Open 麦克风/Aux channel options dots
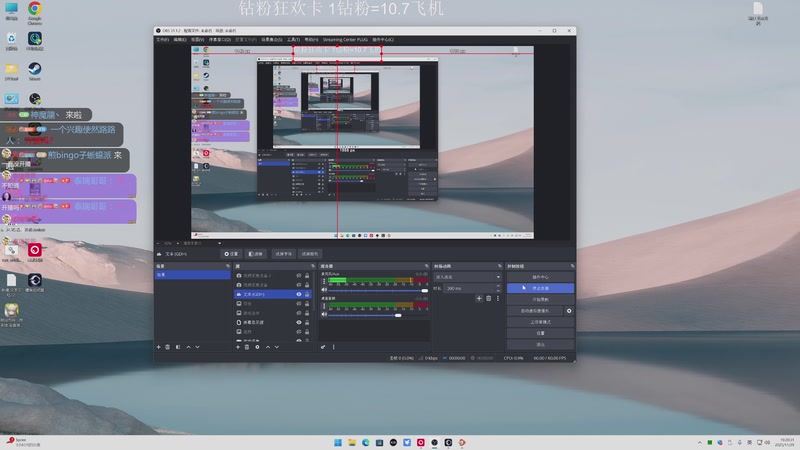Screen dimensions: 800x450 [x=323, y=282]
